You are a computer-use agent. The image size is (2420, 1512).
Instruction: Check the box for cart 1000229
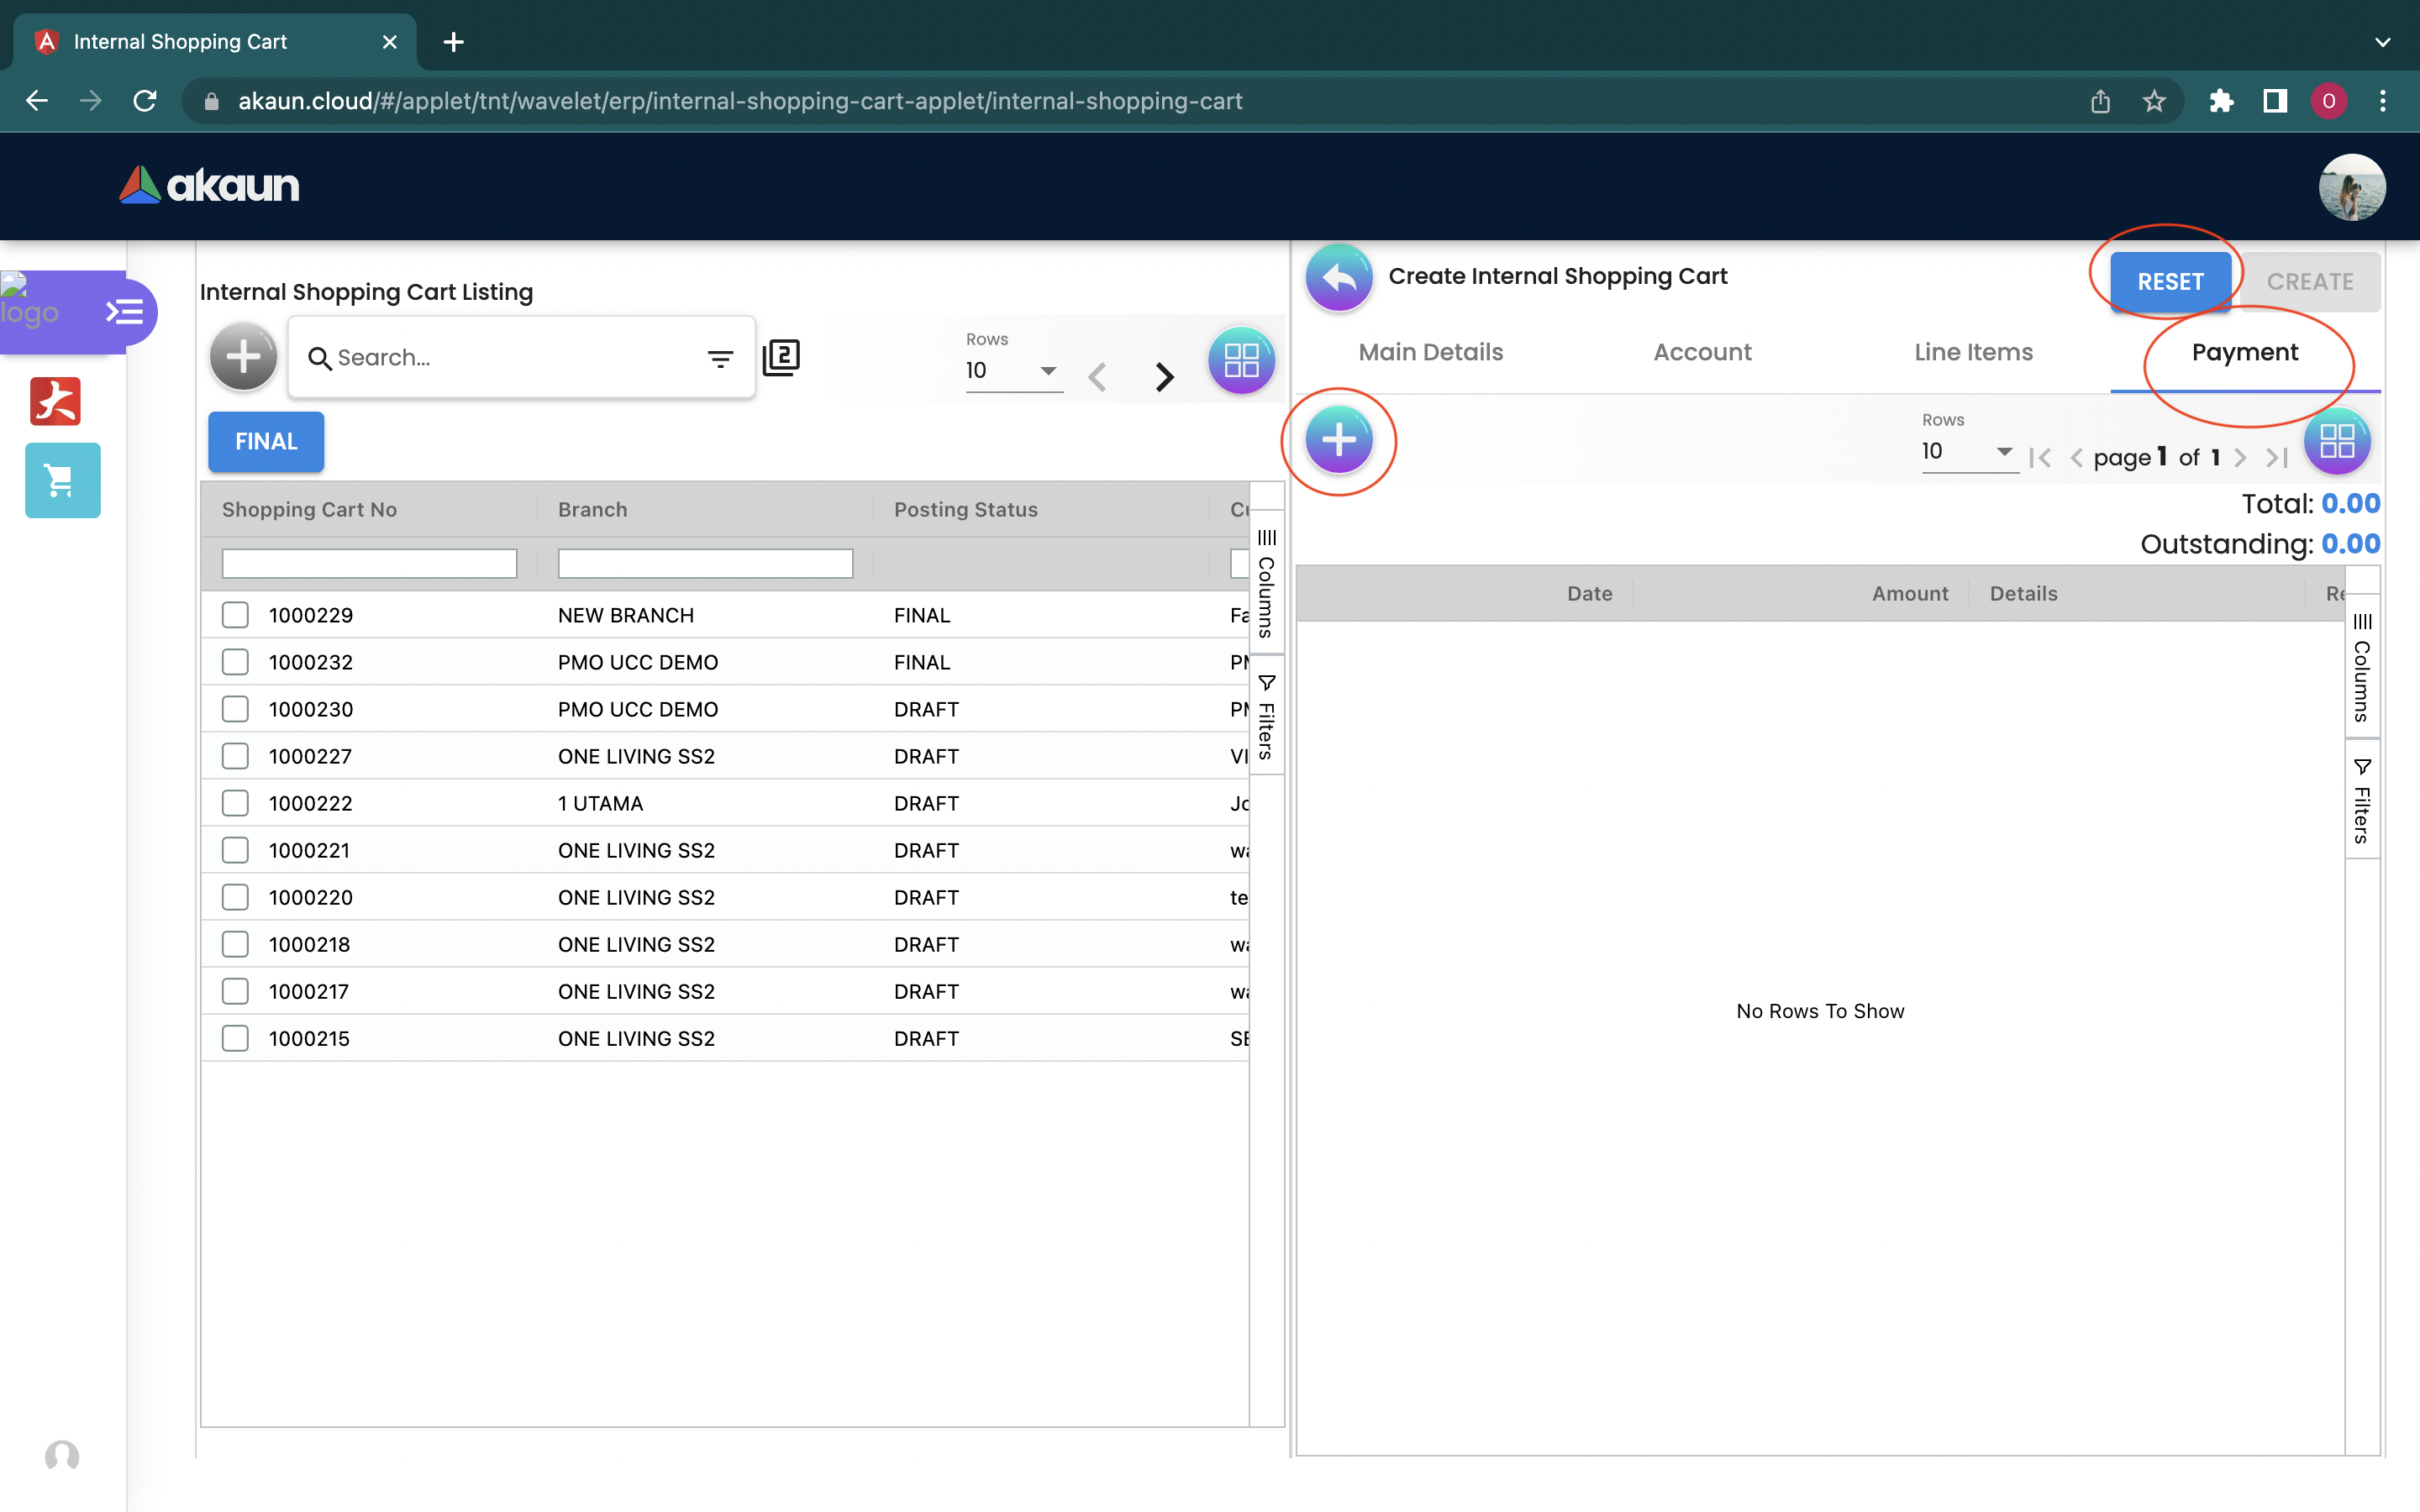235,615
